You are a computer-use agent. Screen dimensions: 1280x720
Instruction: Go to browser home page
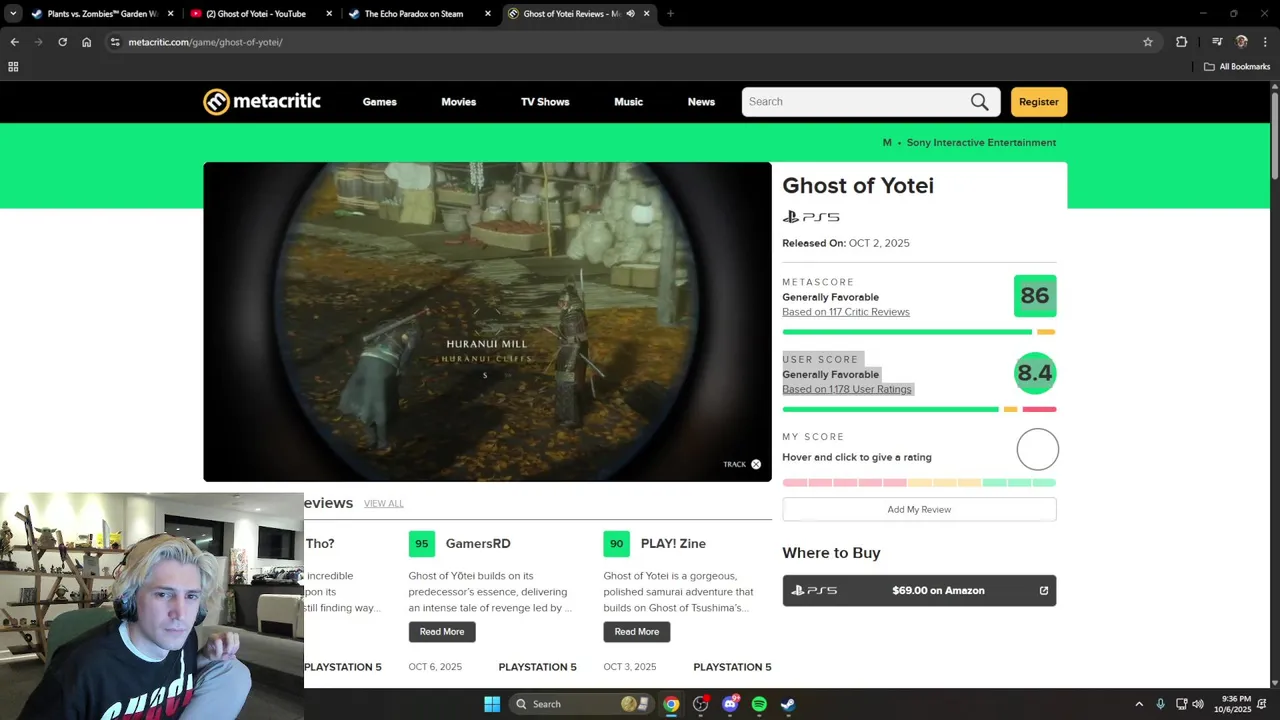[x=87, y=42]
